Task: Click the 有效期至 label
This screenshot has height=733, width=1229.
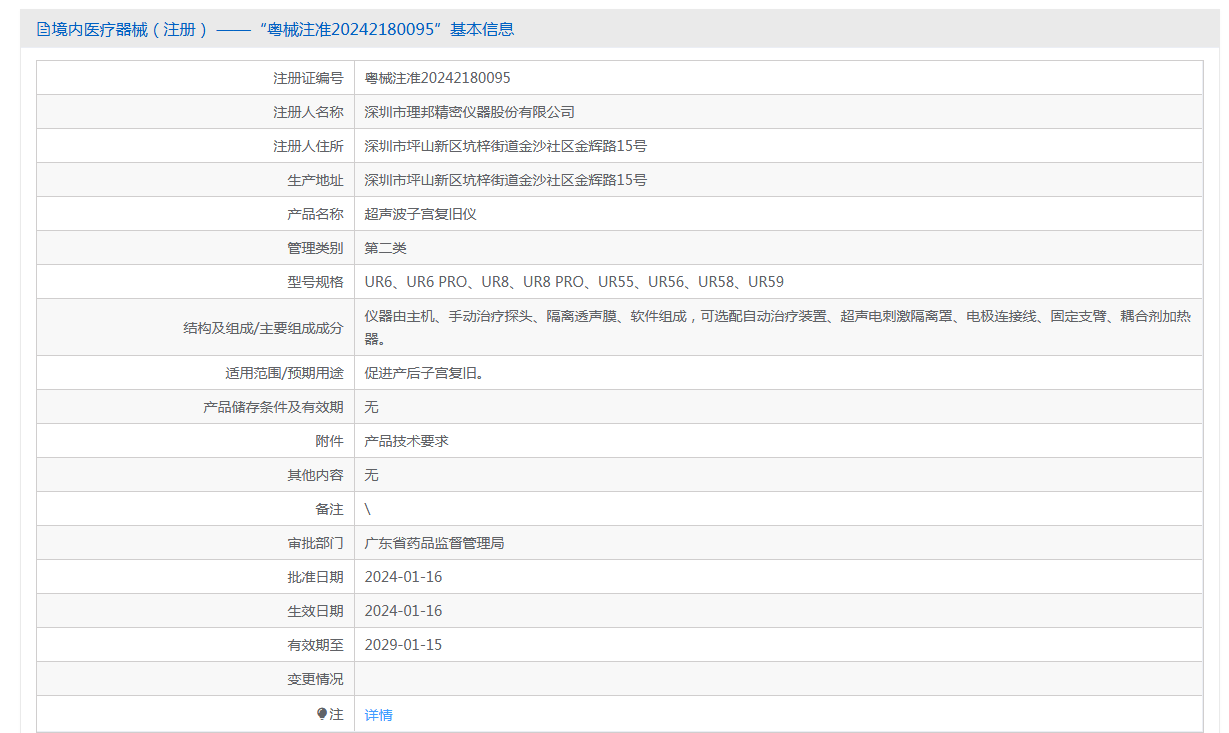Action: point(315,645)
